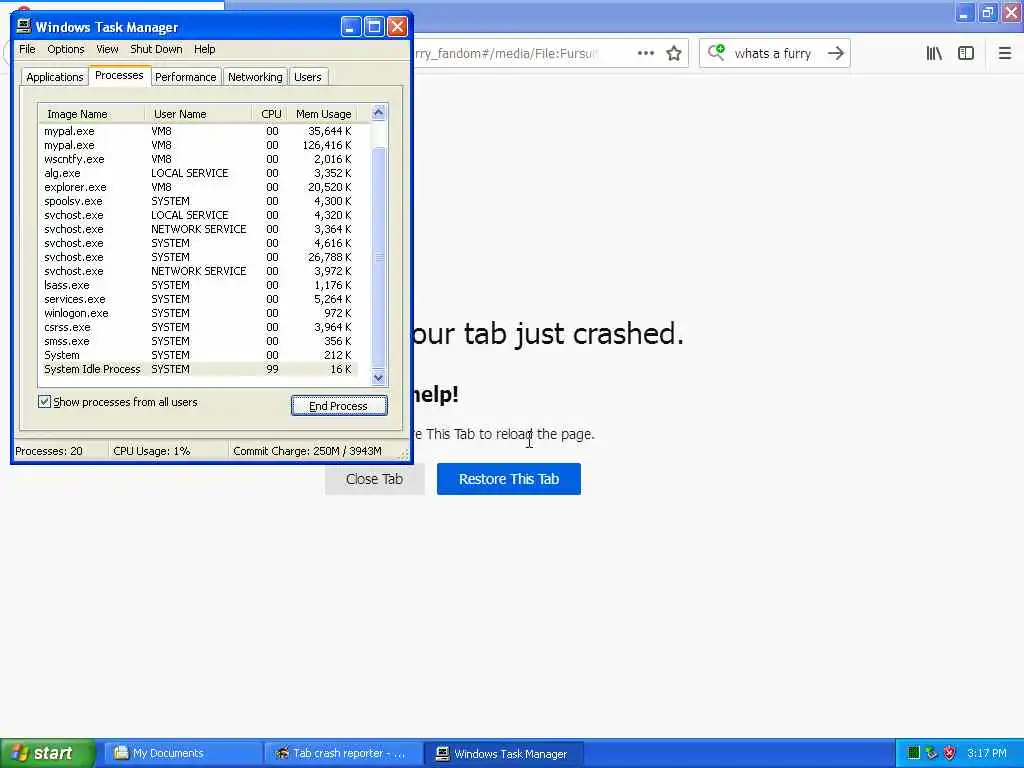Select the winlogon.exe process
1024x768 pixels.
click(198, 313)
